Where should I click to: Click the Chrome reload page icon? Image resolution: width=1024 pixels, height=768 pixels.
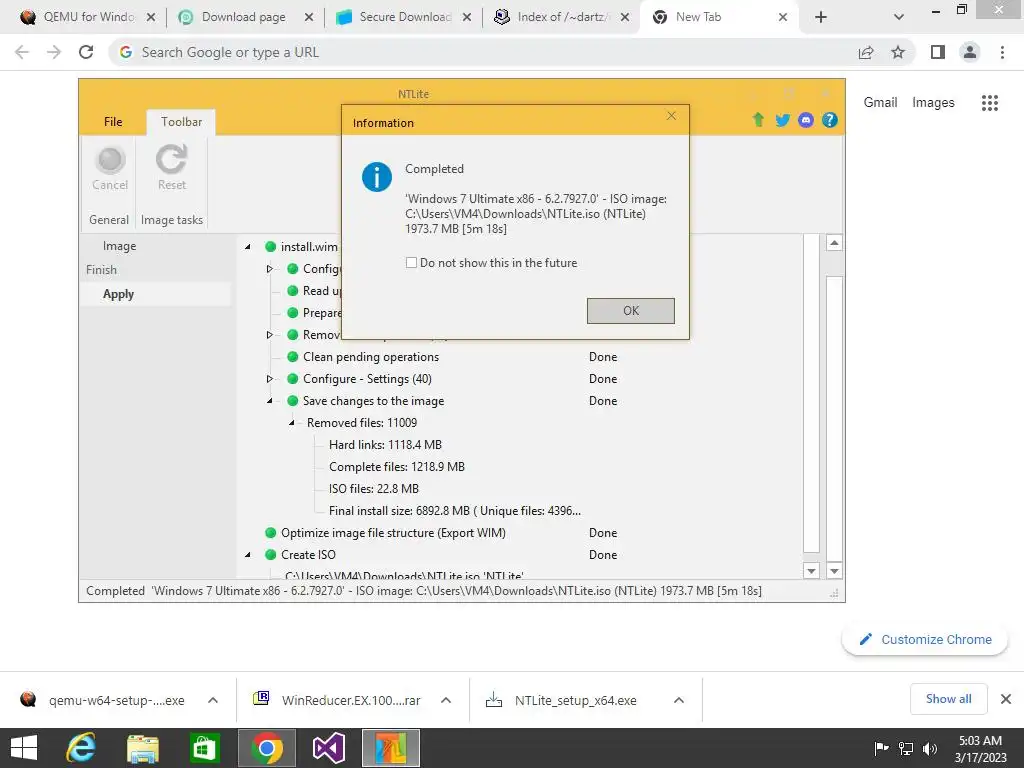[86, 52]
